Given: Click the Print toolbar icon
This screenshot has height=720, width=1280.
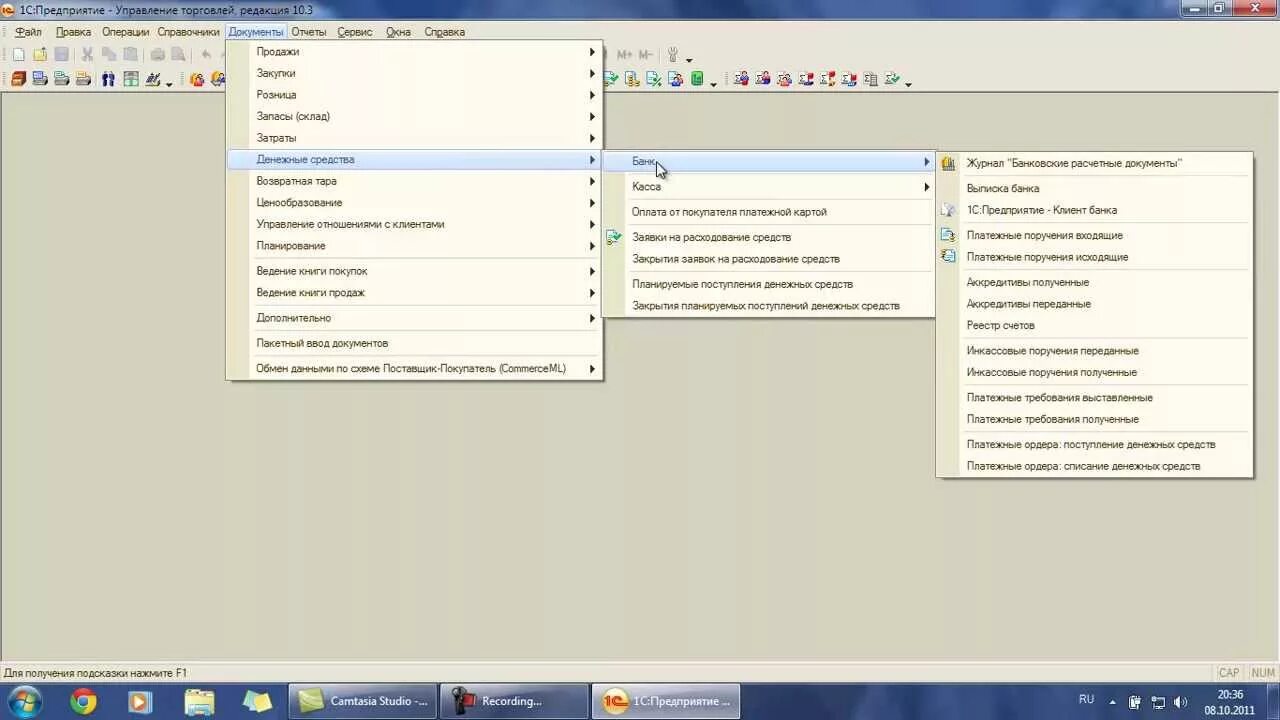Looking at the screenshot, I should 158,55.
